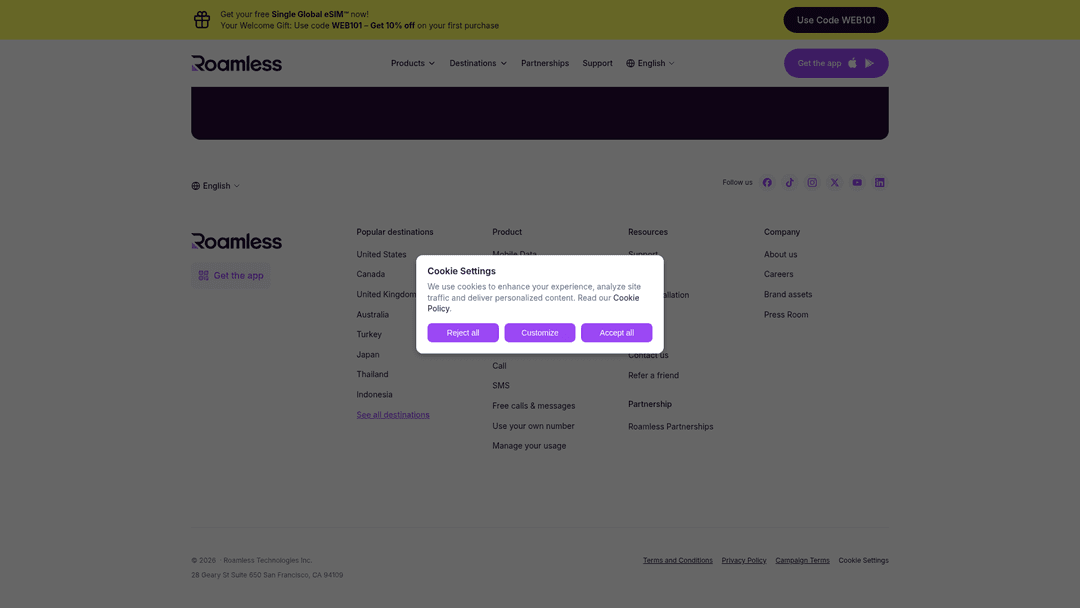
Task: Open the Instagram profile icon
Action: point(812,182)
